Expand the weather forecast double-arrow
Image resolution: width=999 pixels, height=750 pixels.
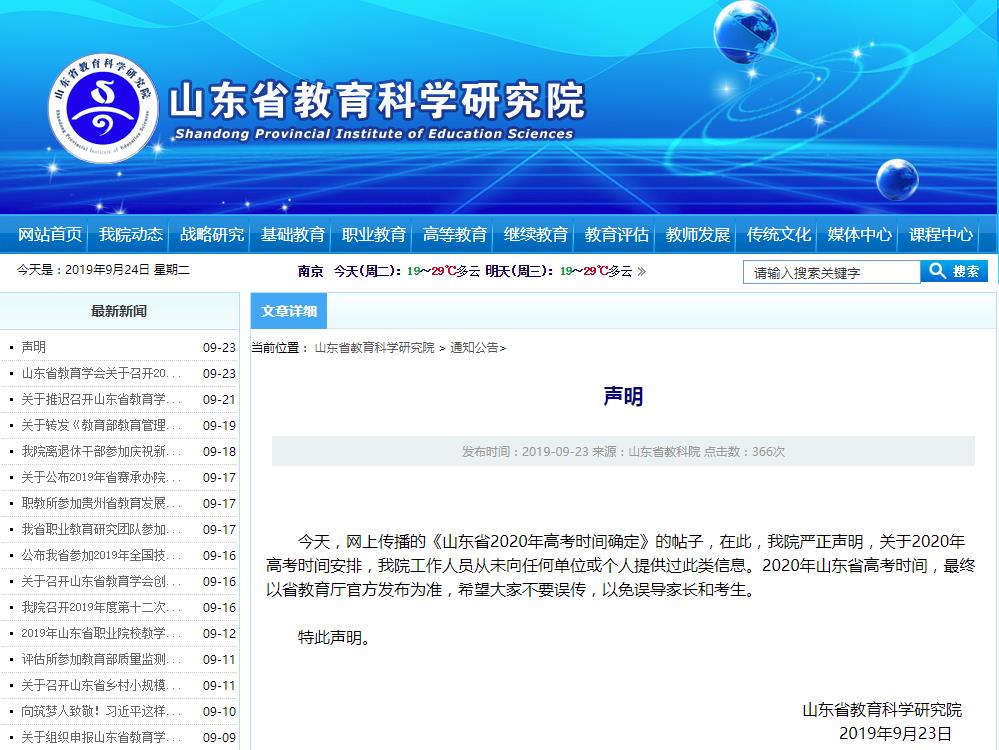(642, 271)
